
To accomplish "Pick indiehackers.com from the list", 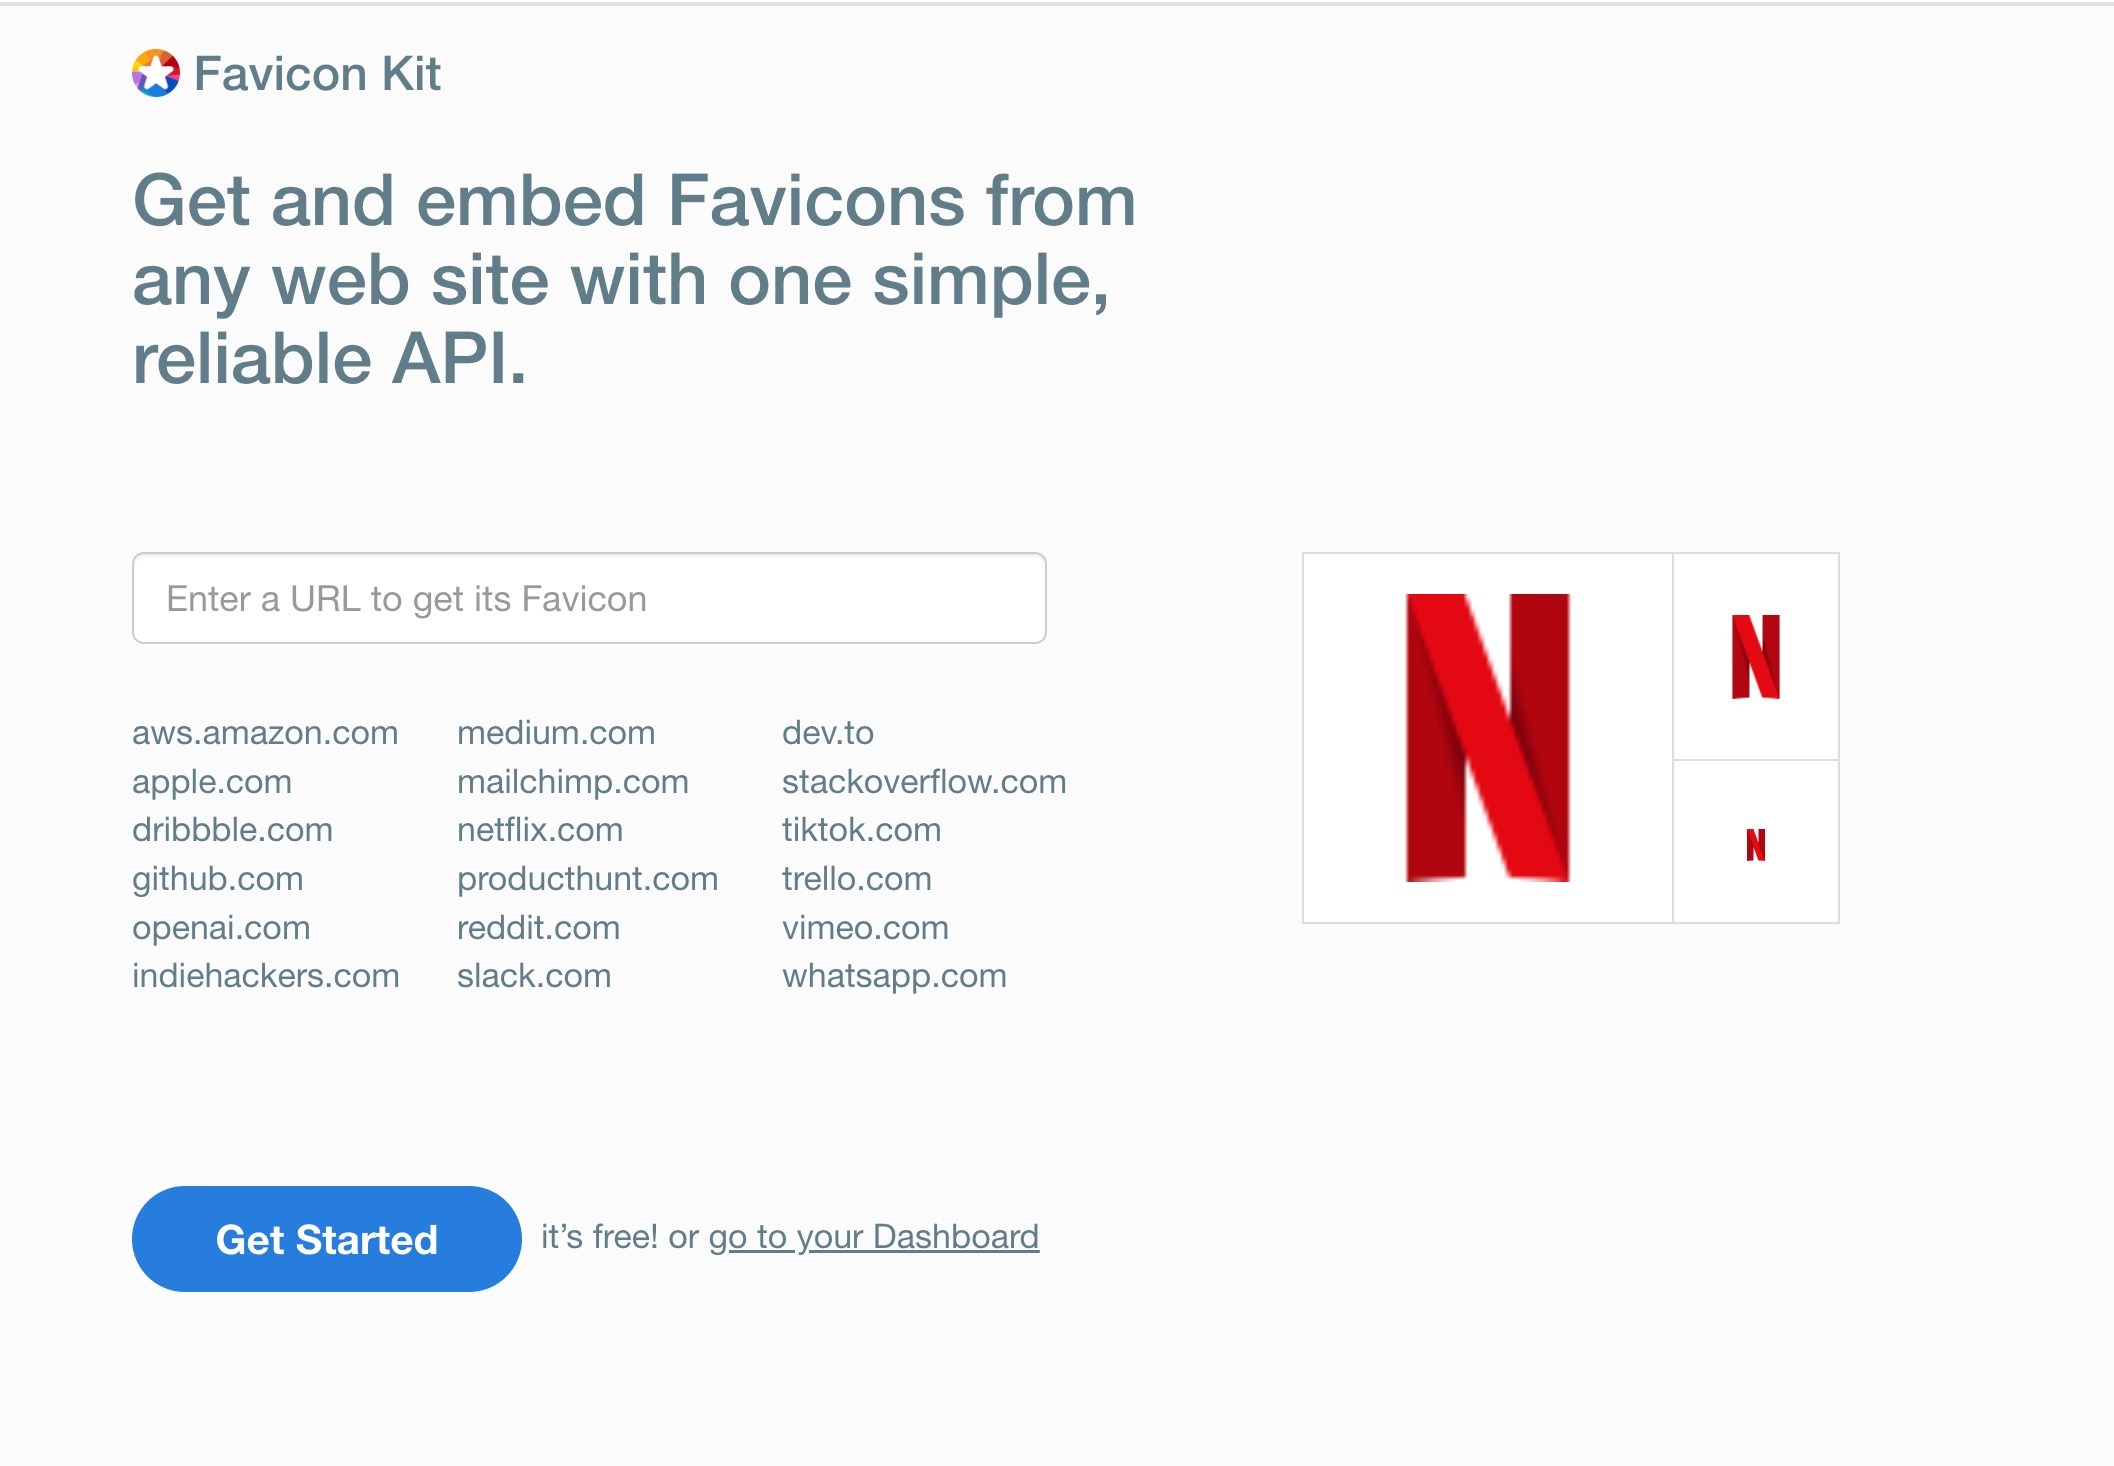I will [x=266, y=976].
